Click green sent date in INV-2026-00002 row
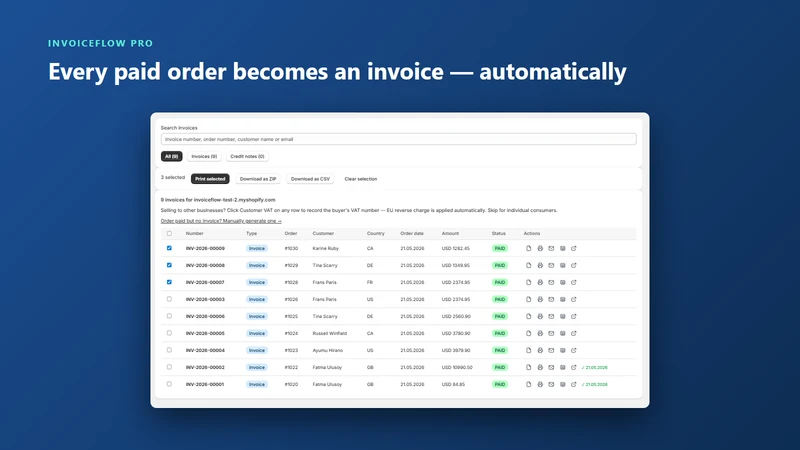The image size is (800, 450). (594, 367)
